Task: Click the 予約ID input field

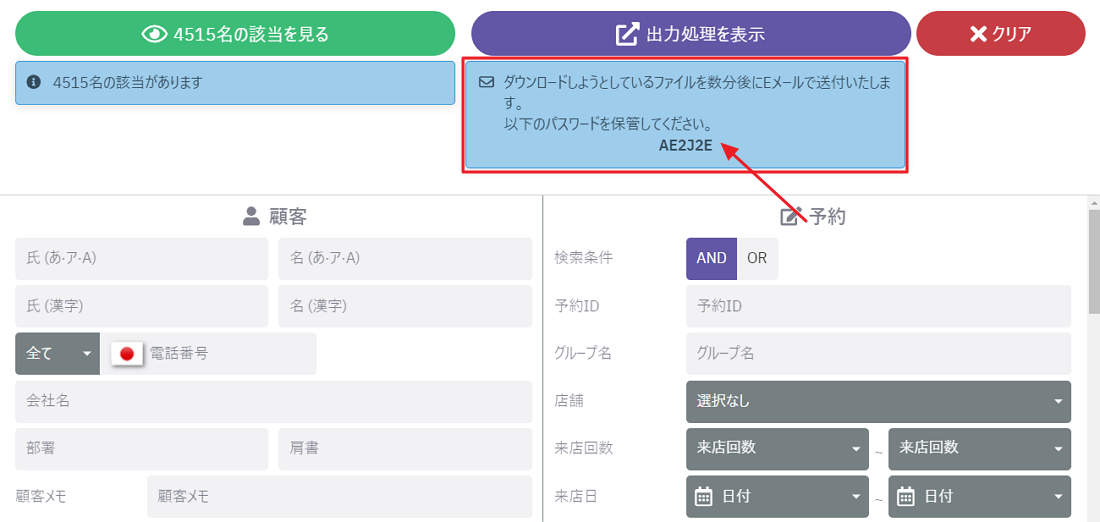Action: click(x=878, y=306)
